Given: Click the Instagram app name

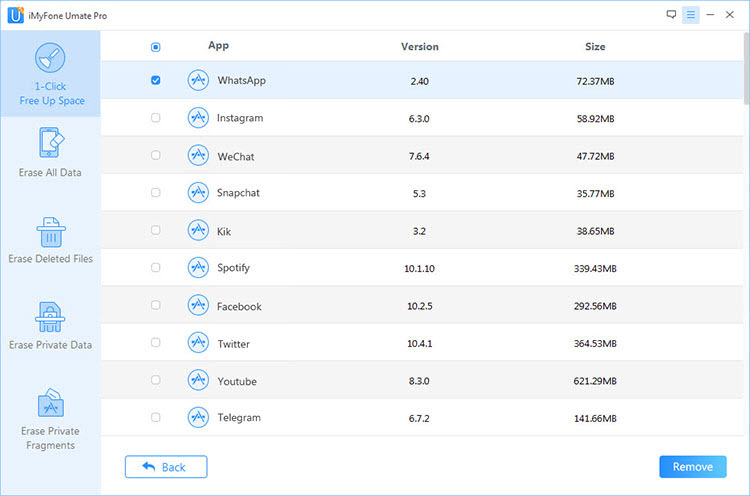Looking at the screenshot, I should coord(240,118).
